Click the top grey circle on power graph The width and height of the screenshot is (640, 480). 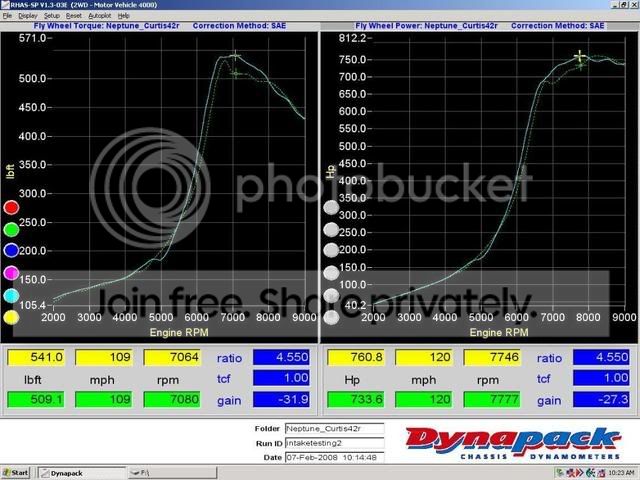pyautogui.click(x=330, y=208)
